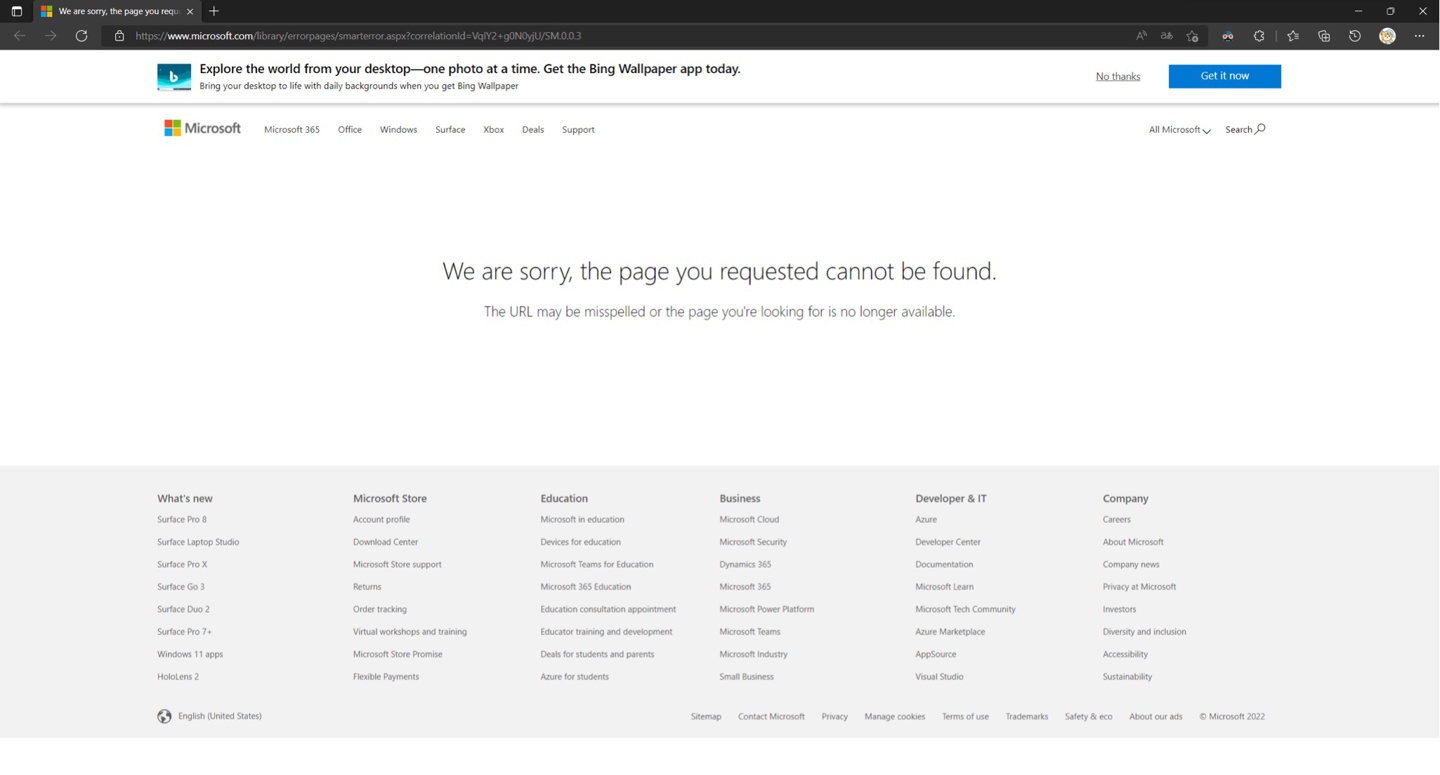Open Microsoft in education link

point(582,520)
